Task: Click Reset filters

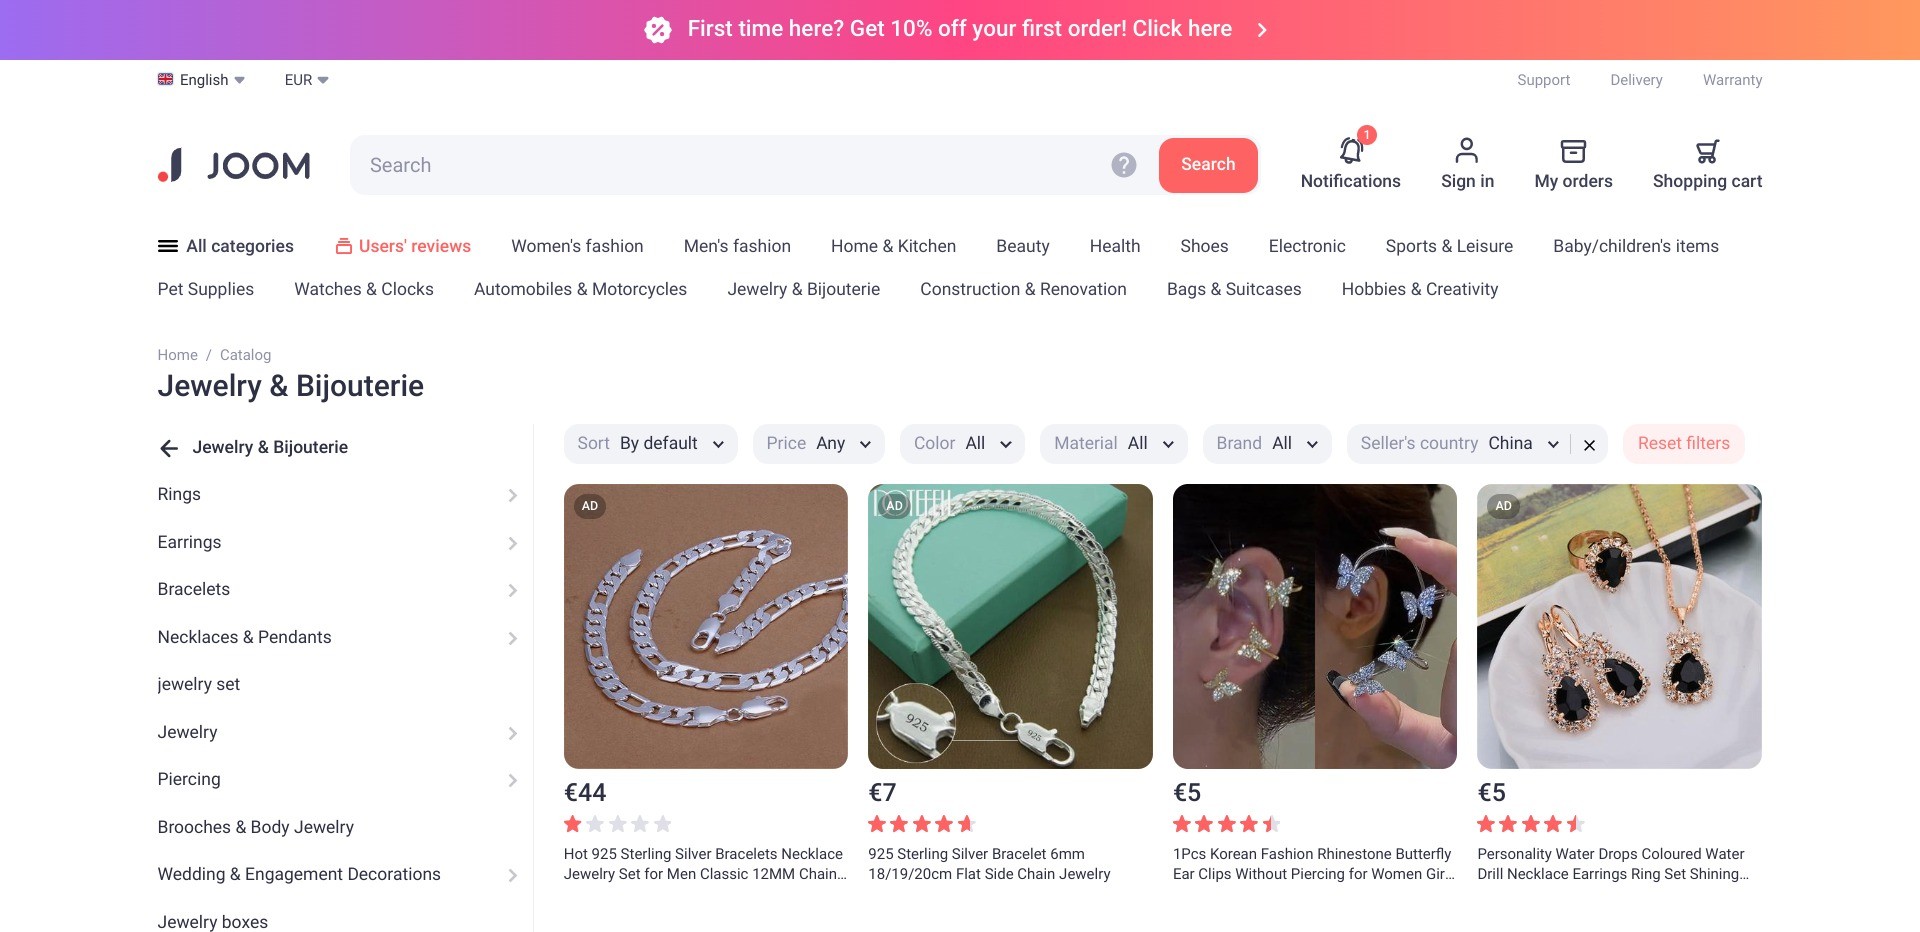Action: pos(1683,444)
